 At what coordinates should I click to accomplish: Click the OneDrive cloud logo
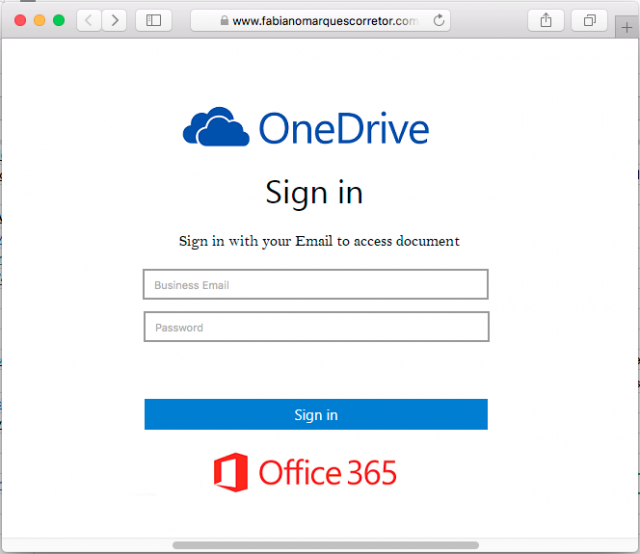coord(216,127)
